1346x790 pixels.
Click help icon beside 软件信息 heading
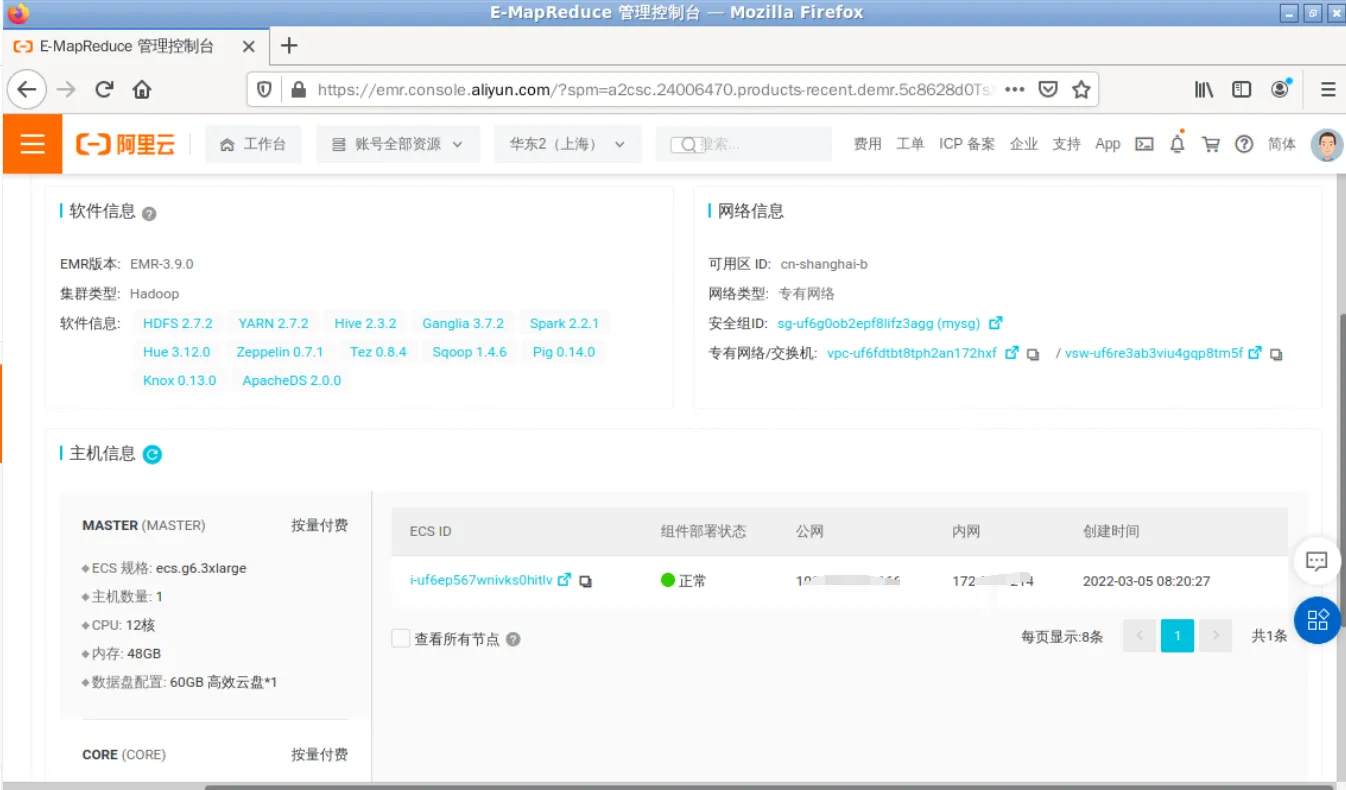pos(149,213)
